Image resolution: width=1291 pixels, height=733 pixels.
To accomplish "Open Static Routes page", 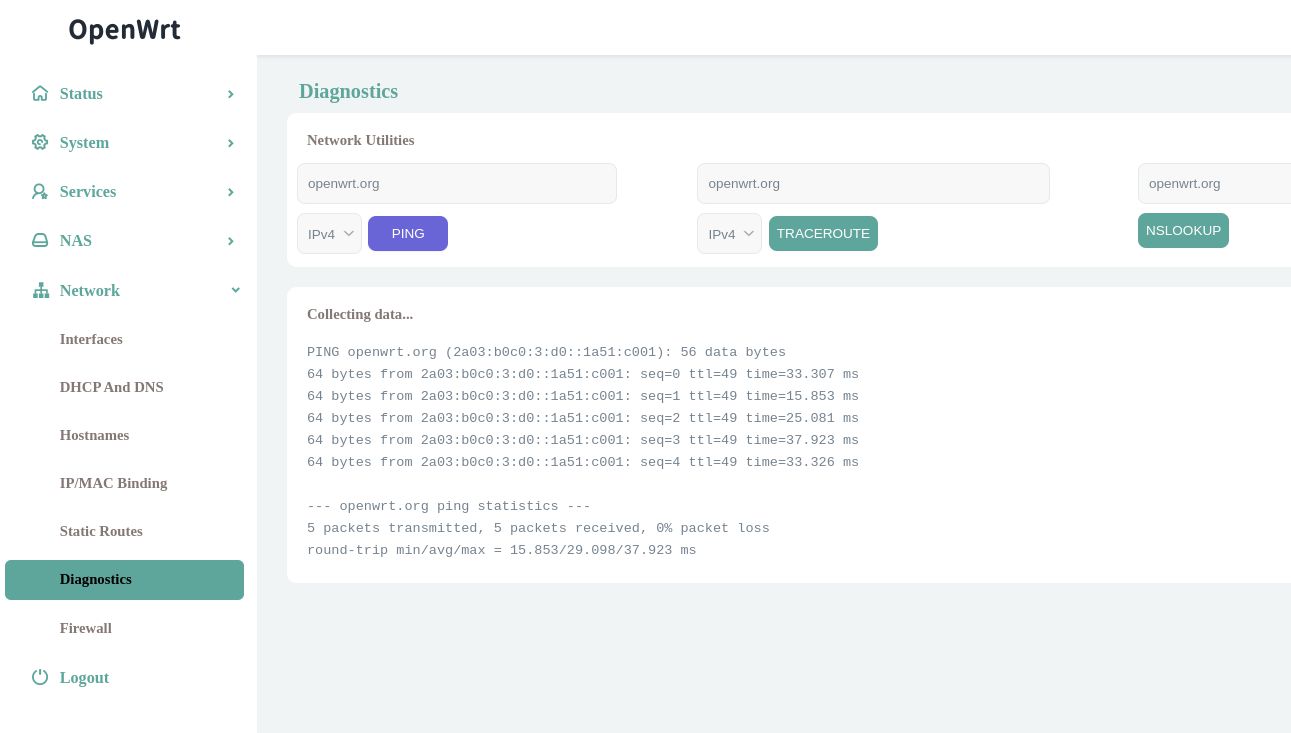I will coord(101,531).
